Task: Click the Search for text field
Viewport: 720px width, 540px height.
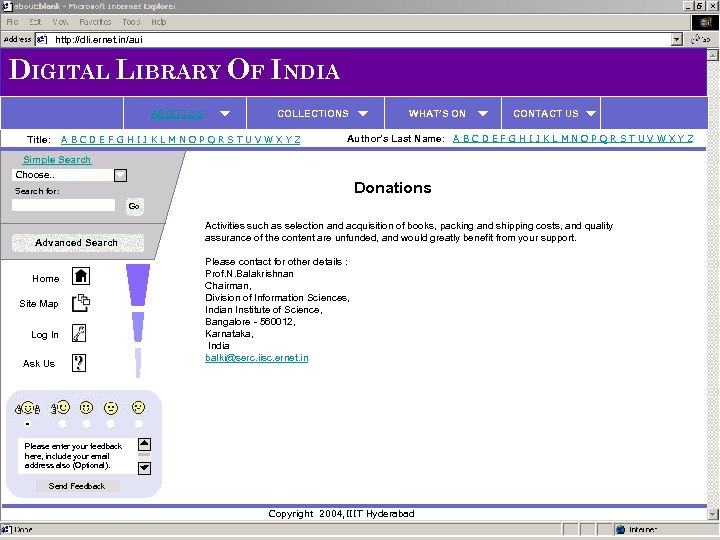Action: 63,205
